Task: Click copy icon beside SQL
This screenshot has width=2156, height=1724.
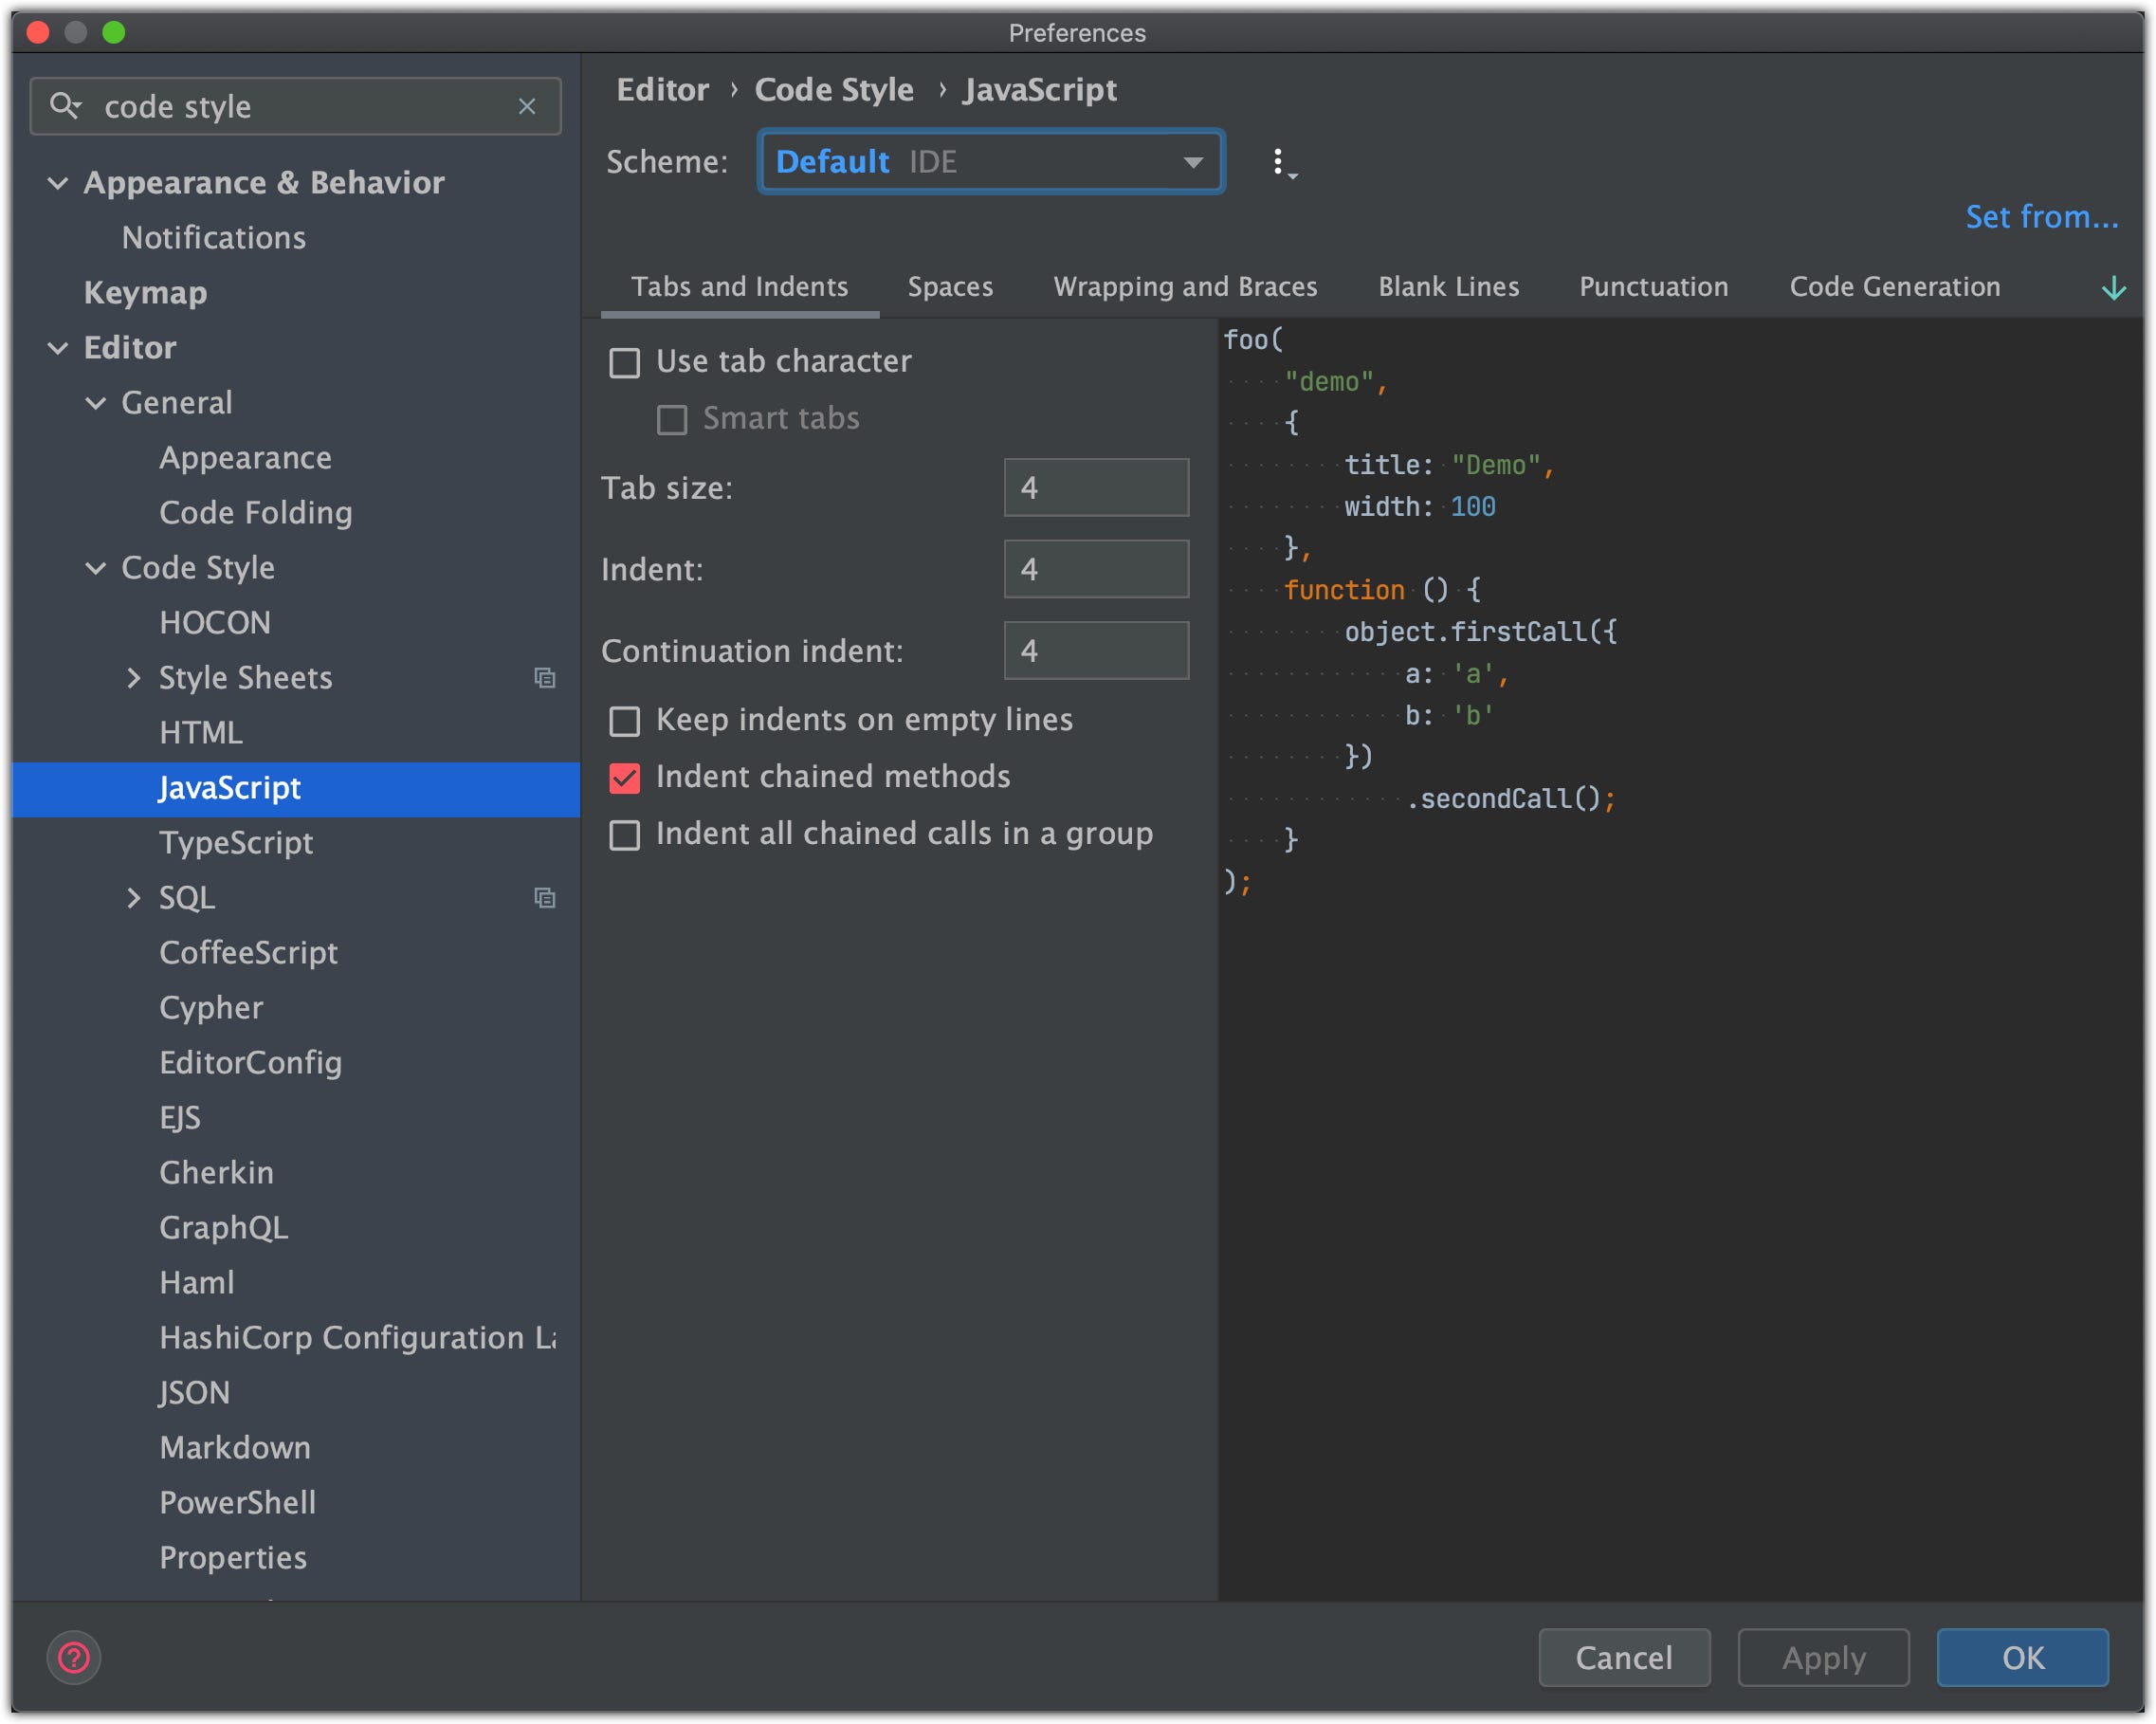Action: [544, 898]
